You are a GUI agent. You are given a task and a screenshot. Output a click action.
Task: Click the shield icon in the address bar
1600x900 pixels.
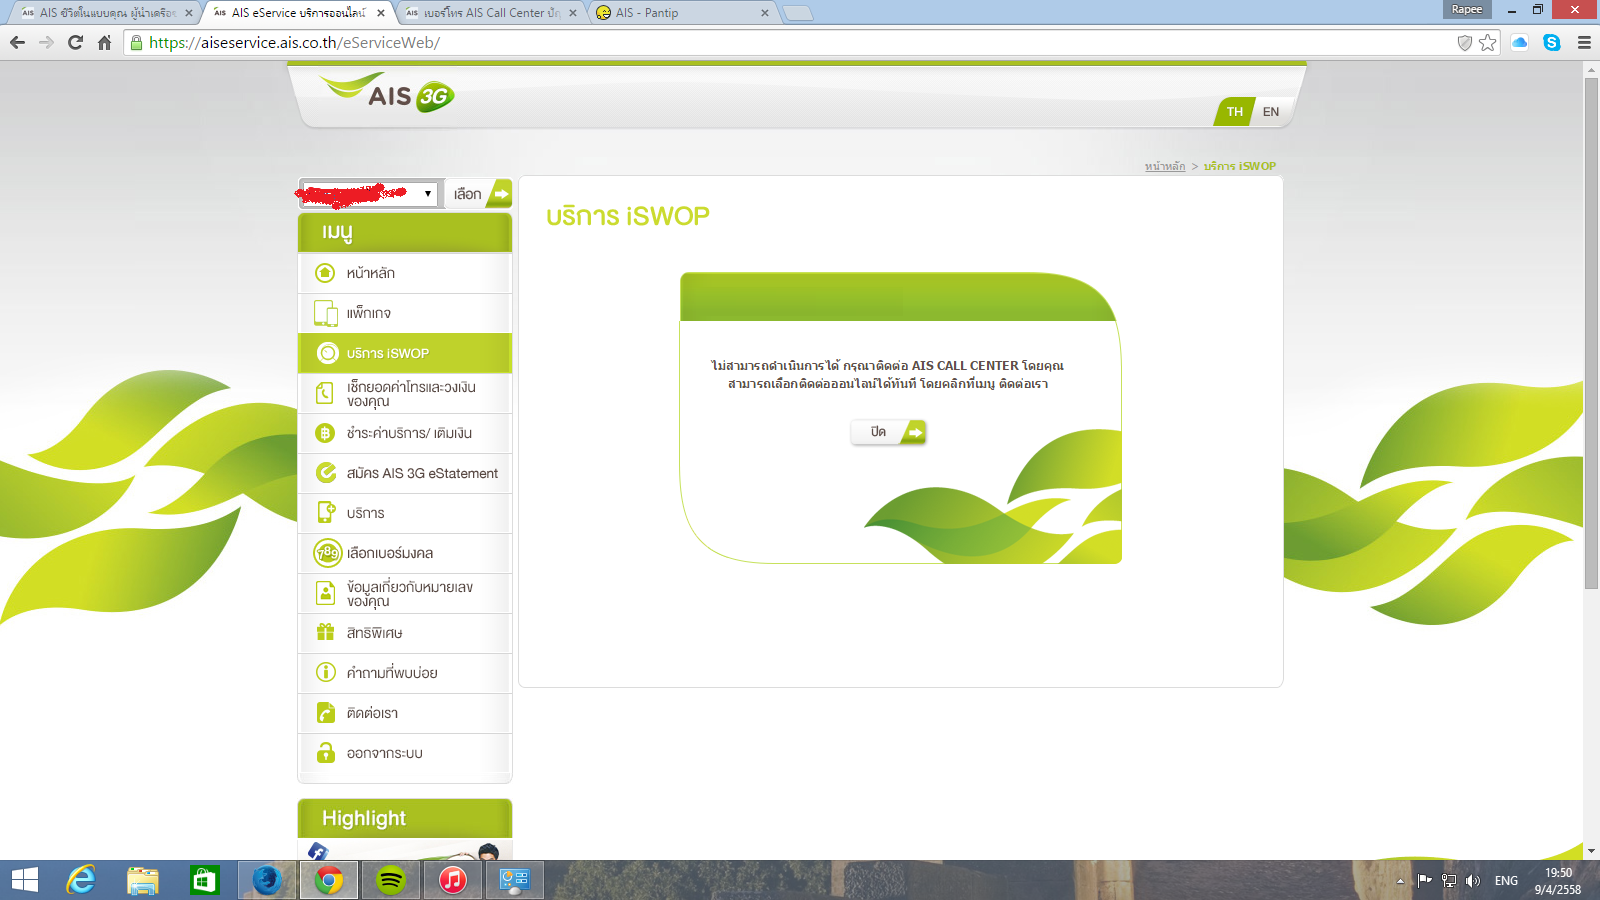pyautogui.click(x=1464, y=42)
